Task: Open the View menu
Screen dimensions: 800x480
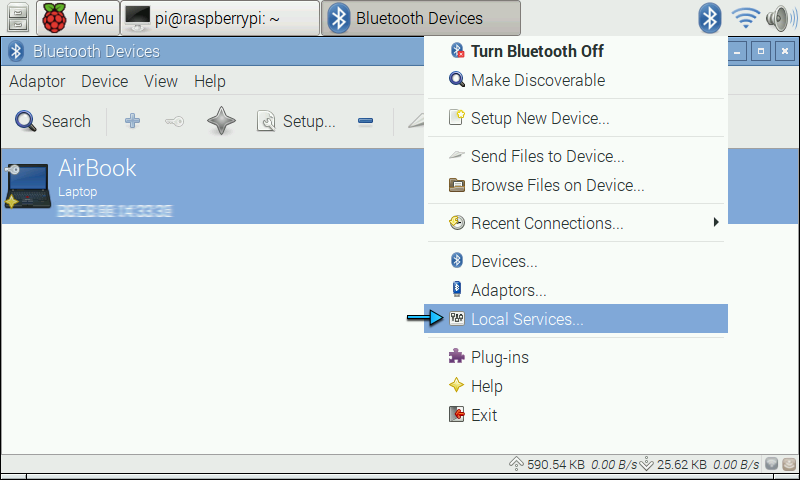Action: pos(161,81)
